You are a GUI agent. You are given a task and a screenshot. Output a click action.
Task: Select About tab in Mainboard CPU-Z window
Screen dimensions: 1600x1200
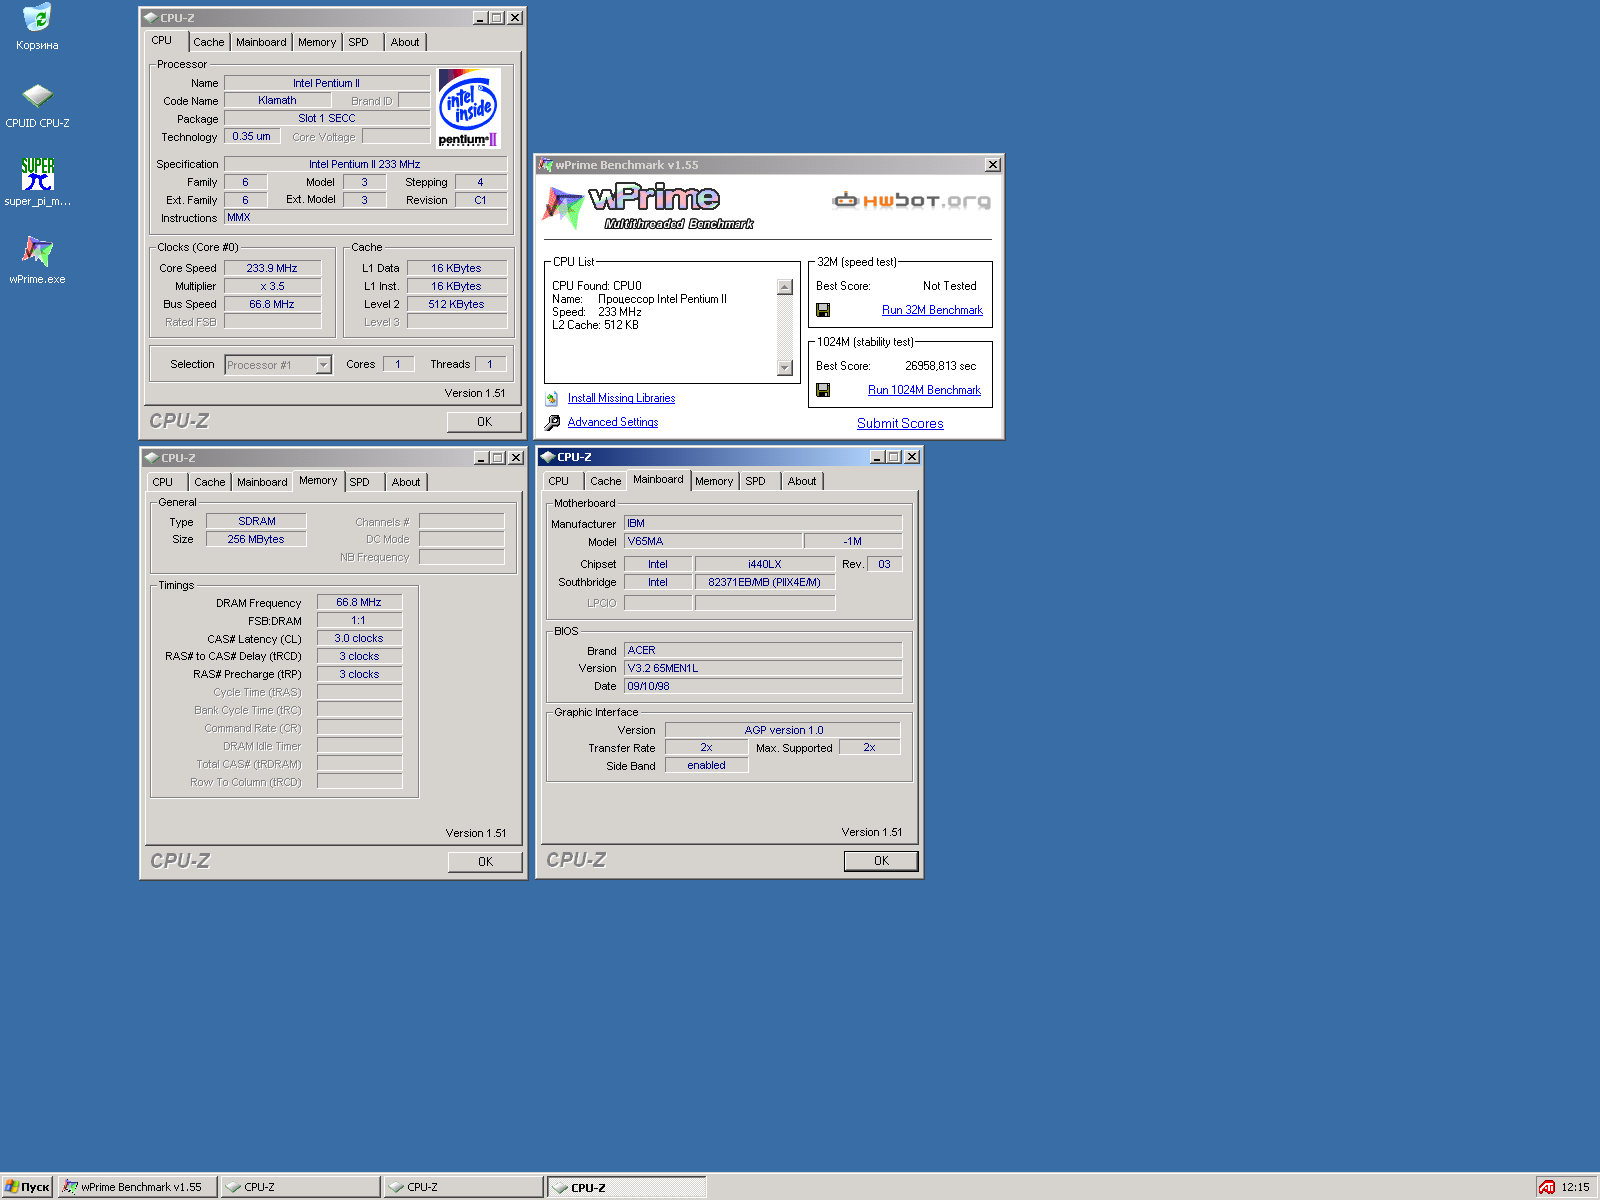point(802,481)
